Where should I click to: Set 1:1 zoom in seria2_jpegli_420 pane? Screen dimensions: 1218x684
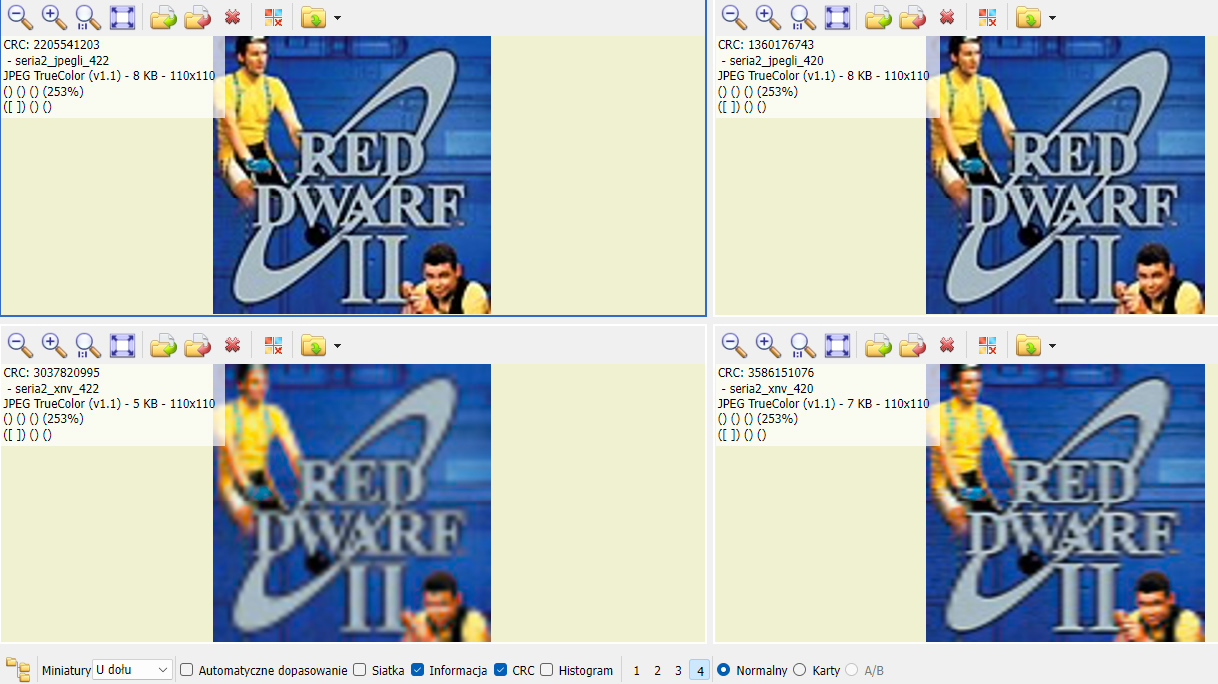(802, 17)
